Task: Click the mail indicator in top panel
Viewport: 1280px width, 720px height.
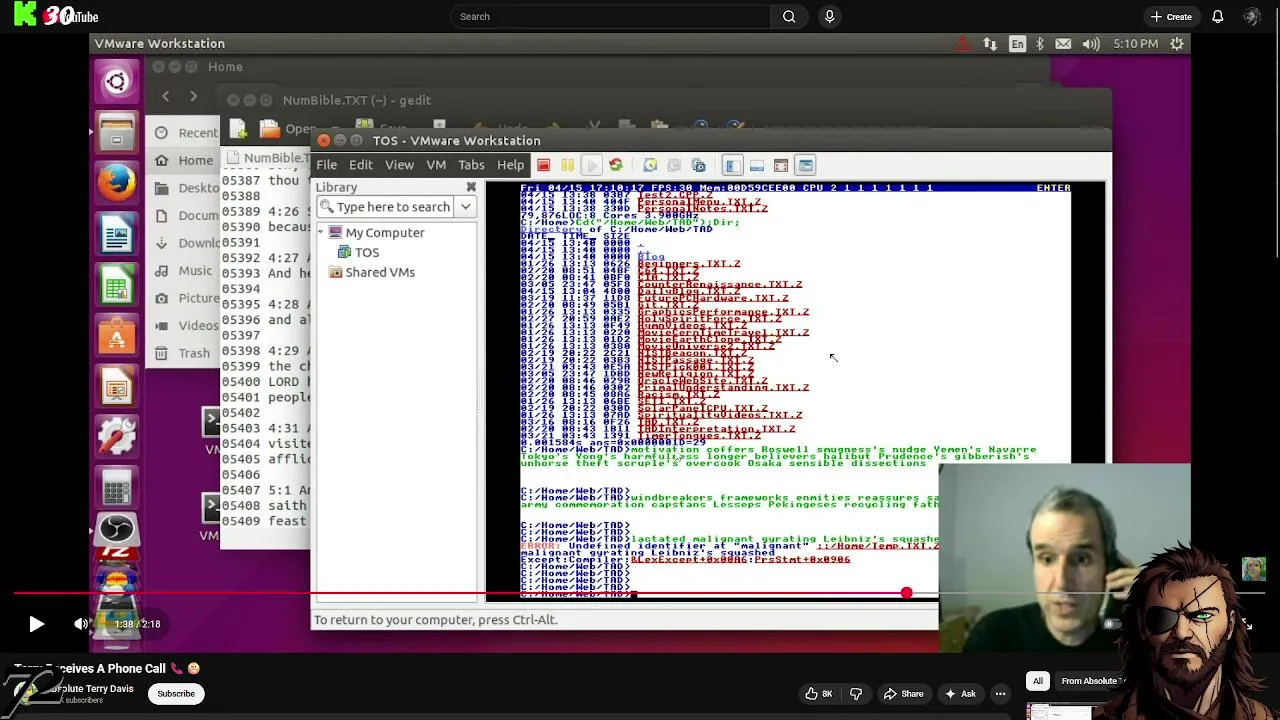Action: (x=1064, y=44)
